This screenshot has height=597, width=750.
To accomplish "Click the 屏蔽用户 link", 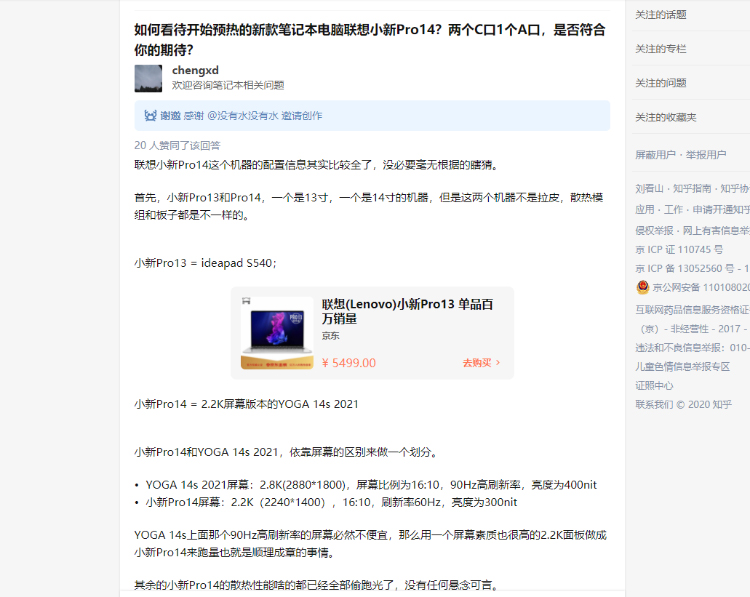I will click(x=655, y=155).
